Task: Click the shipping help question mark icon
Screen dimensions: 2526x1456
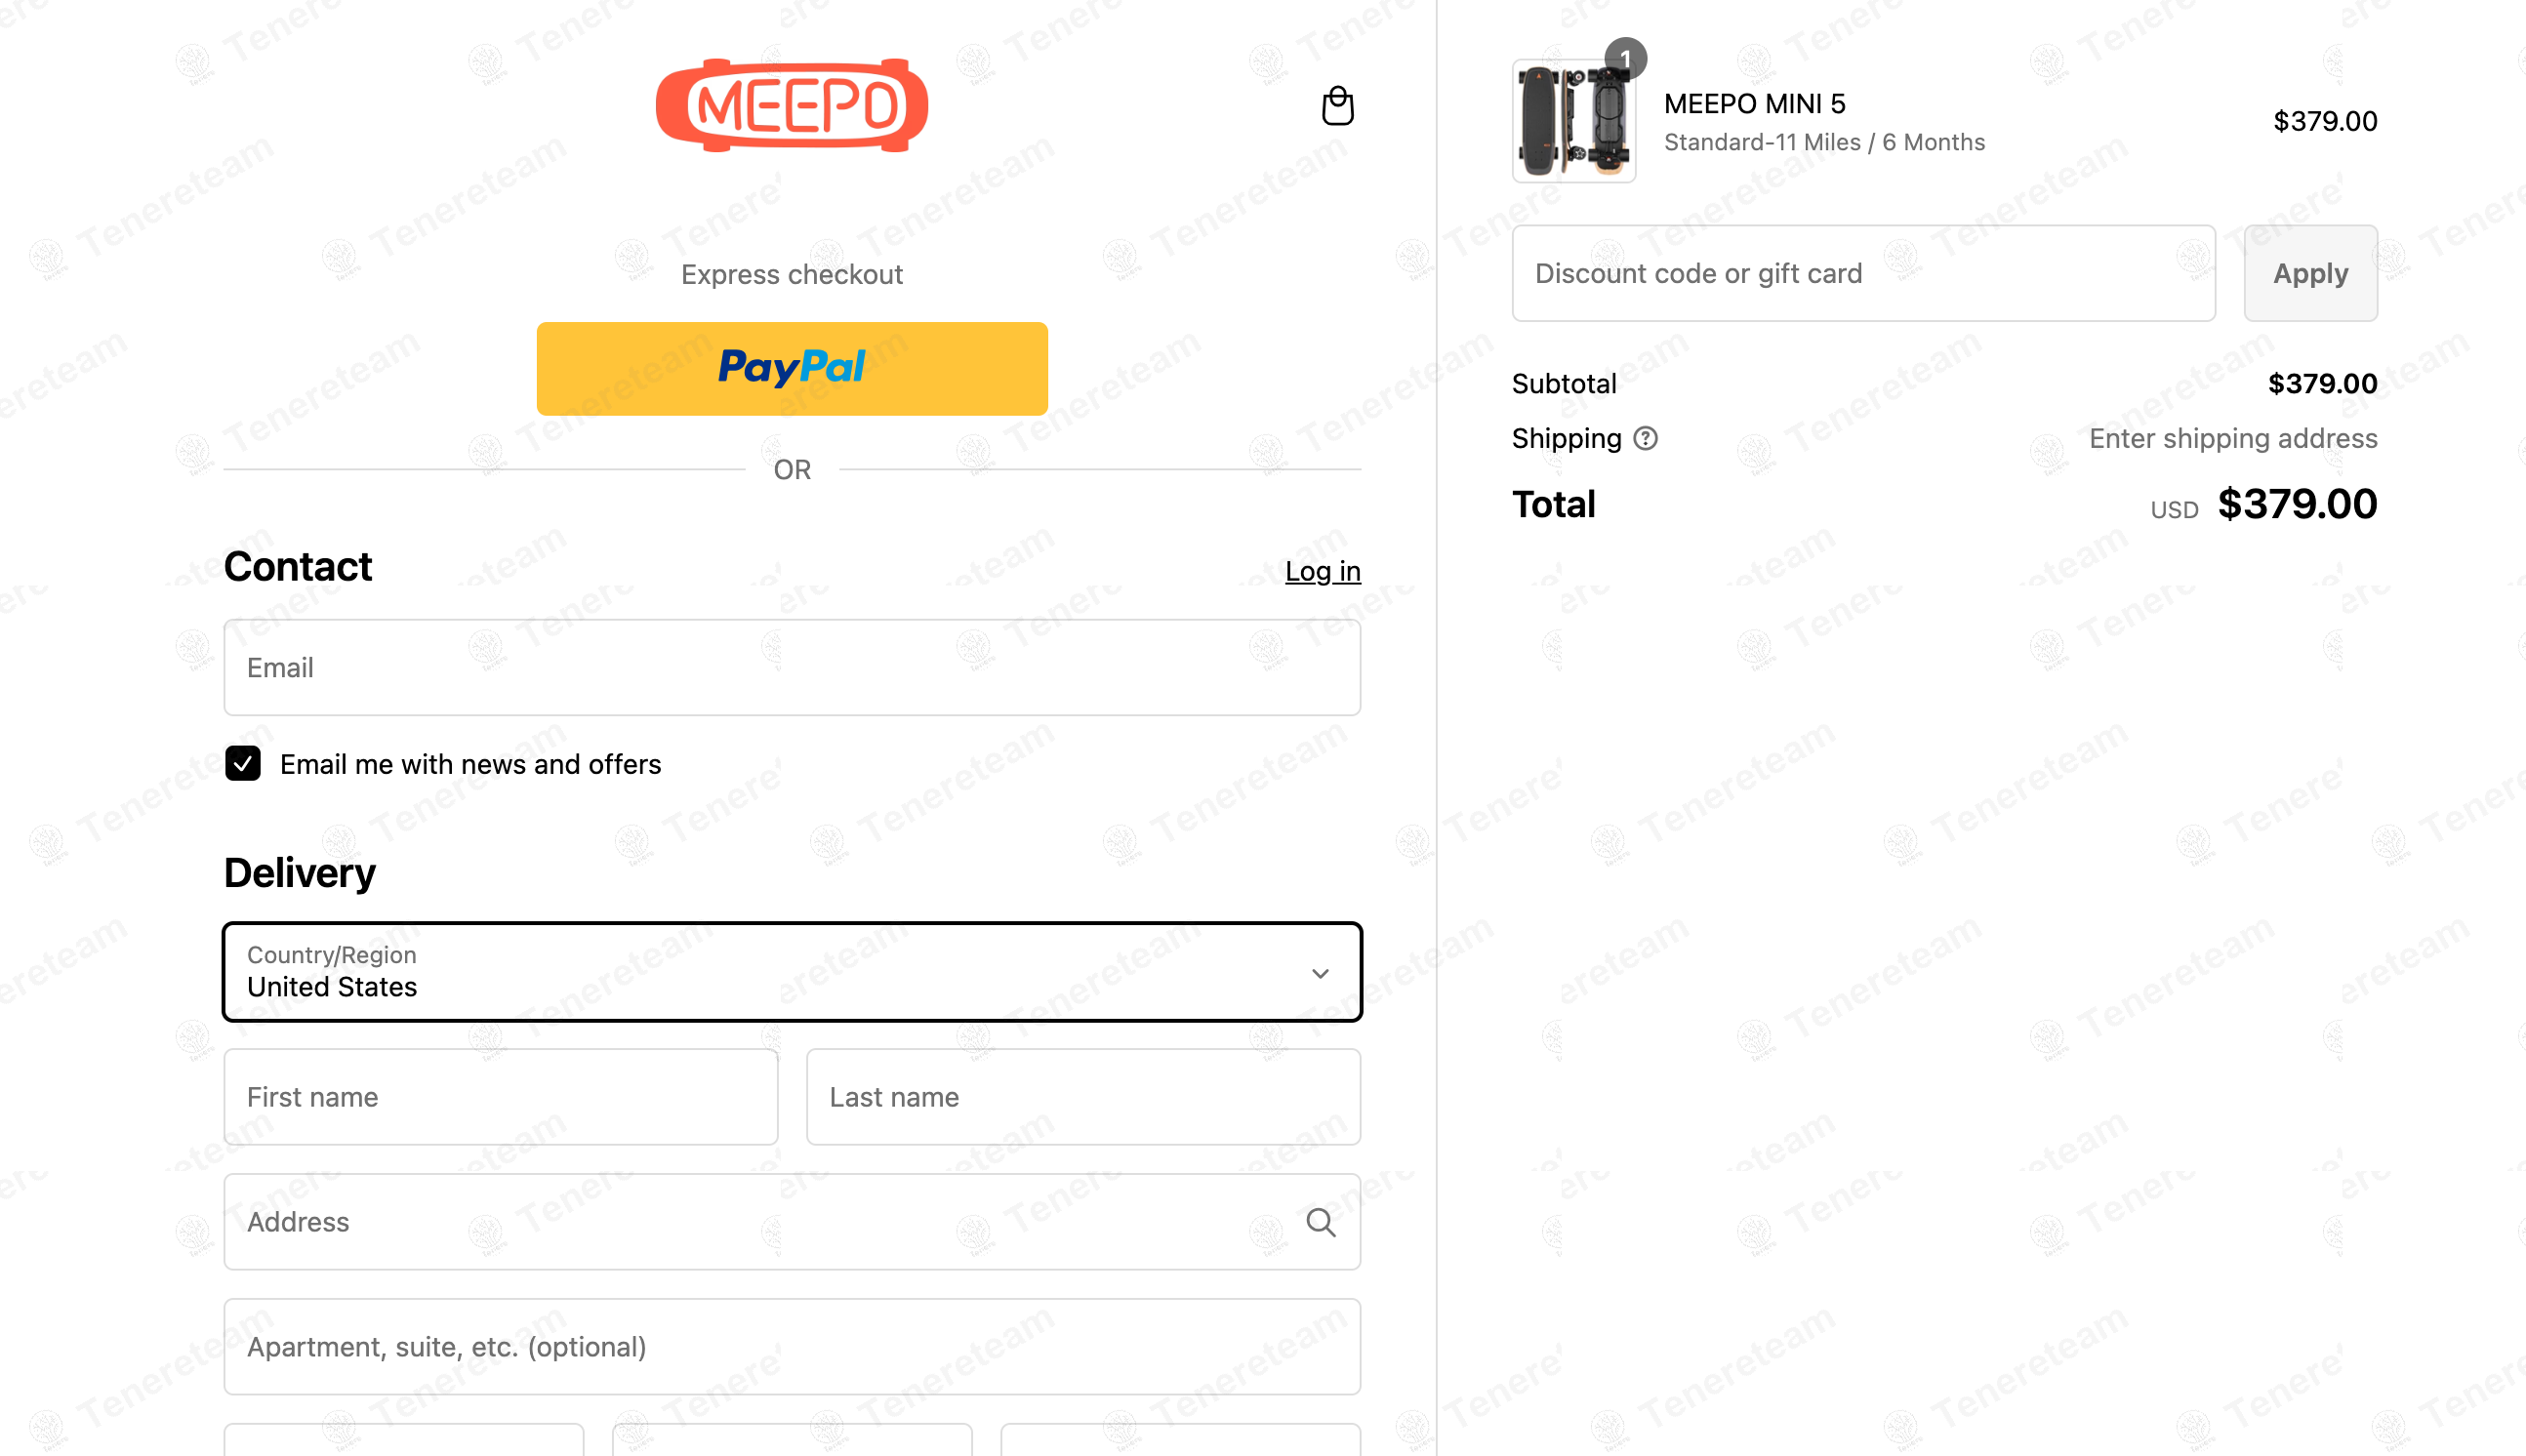Action: (x=1645, y=438)
